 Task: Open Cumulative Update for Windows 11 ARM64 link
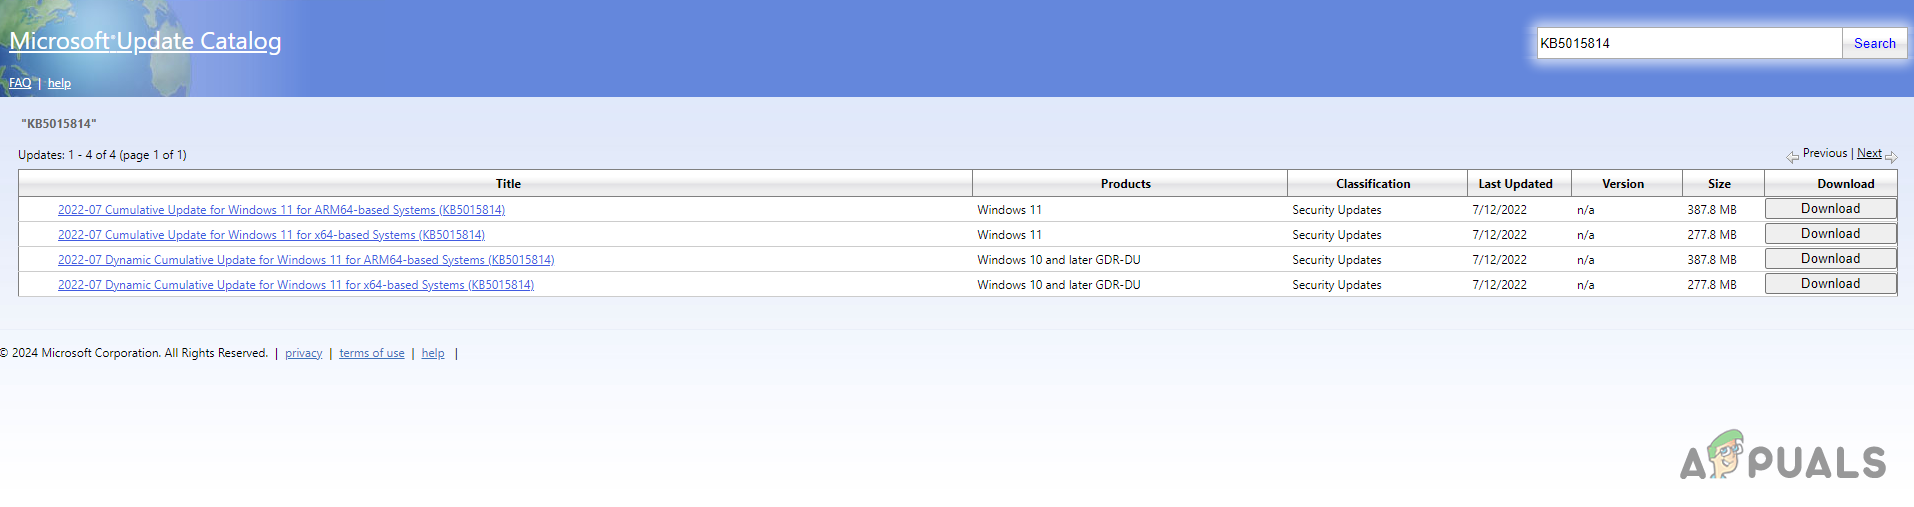coord(281,210)
